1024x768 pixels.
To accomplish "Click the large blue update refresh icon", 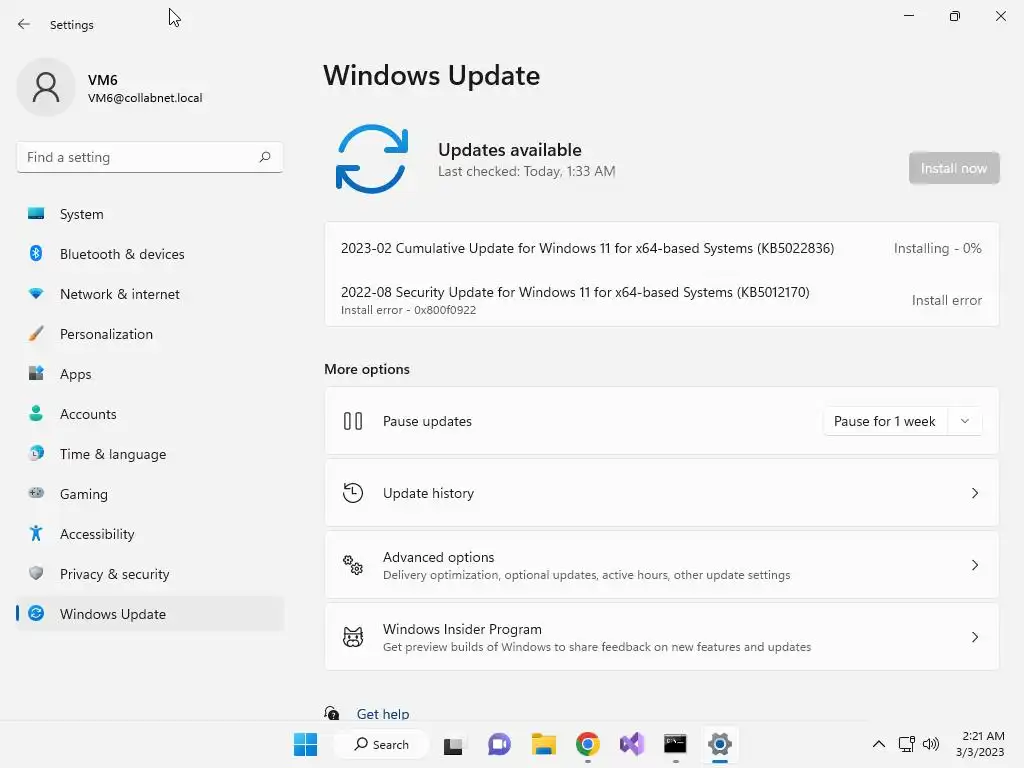I will coord(372,159).
